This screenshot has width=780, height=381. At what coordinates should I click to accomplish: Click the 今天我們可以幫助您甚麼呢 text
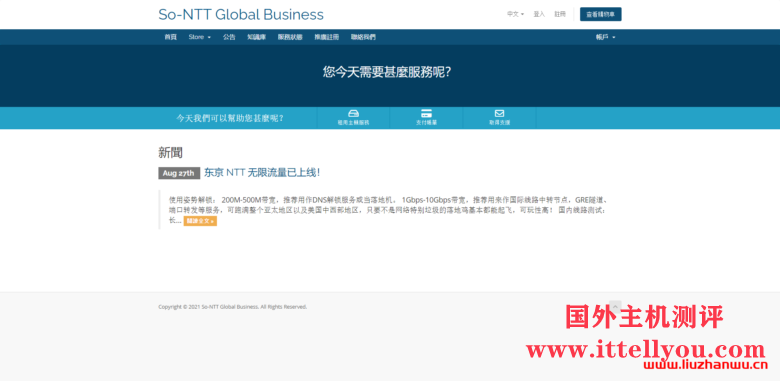[x=230, y=118]
